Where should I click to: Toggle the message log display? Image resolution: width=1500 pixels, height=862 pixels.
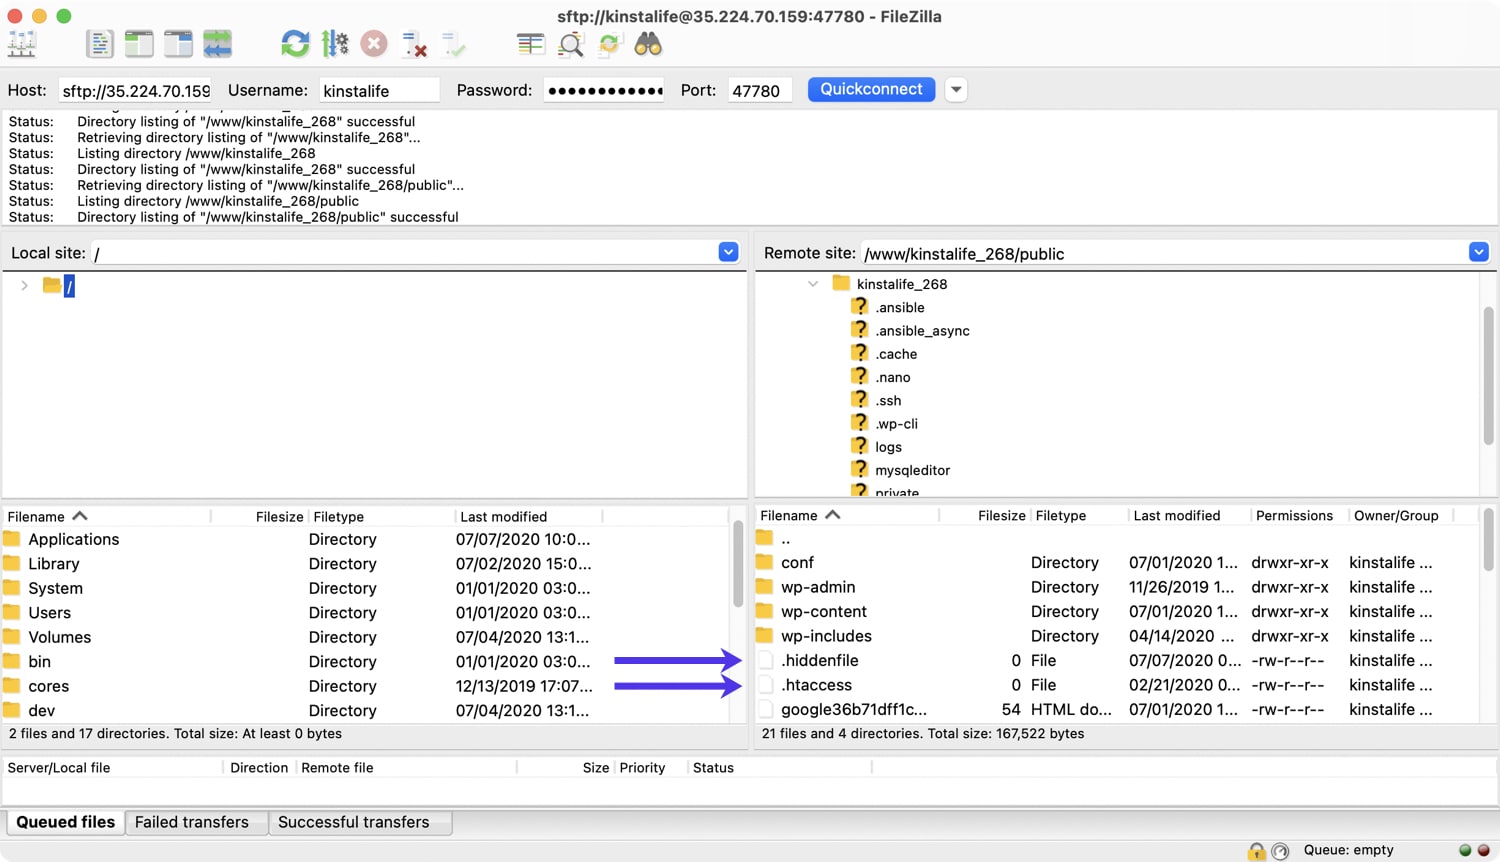coord(101,43)
